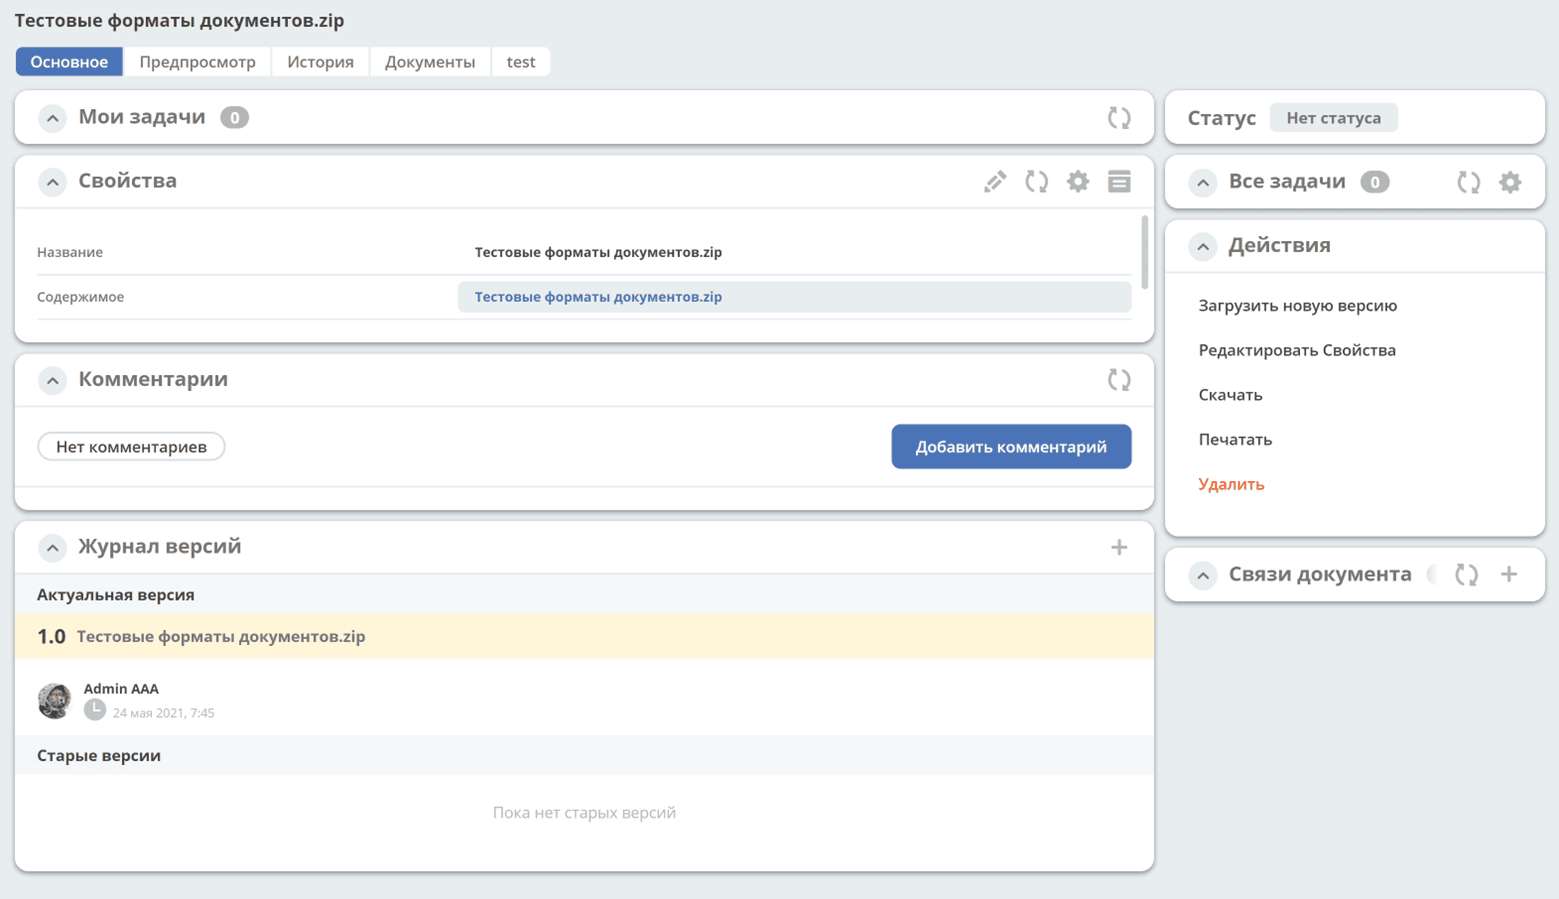Click the Admin AAA author name
Screen dimensions: 1559x899
[121, 689]
